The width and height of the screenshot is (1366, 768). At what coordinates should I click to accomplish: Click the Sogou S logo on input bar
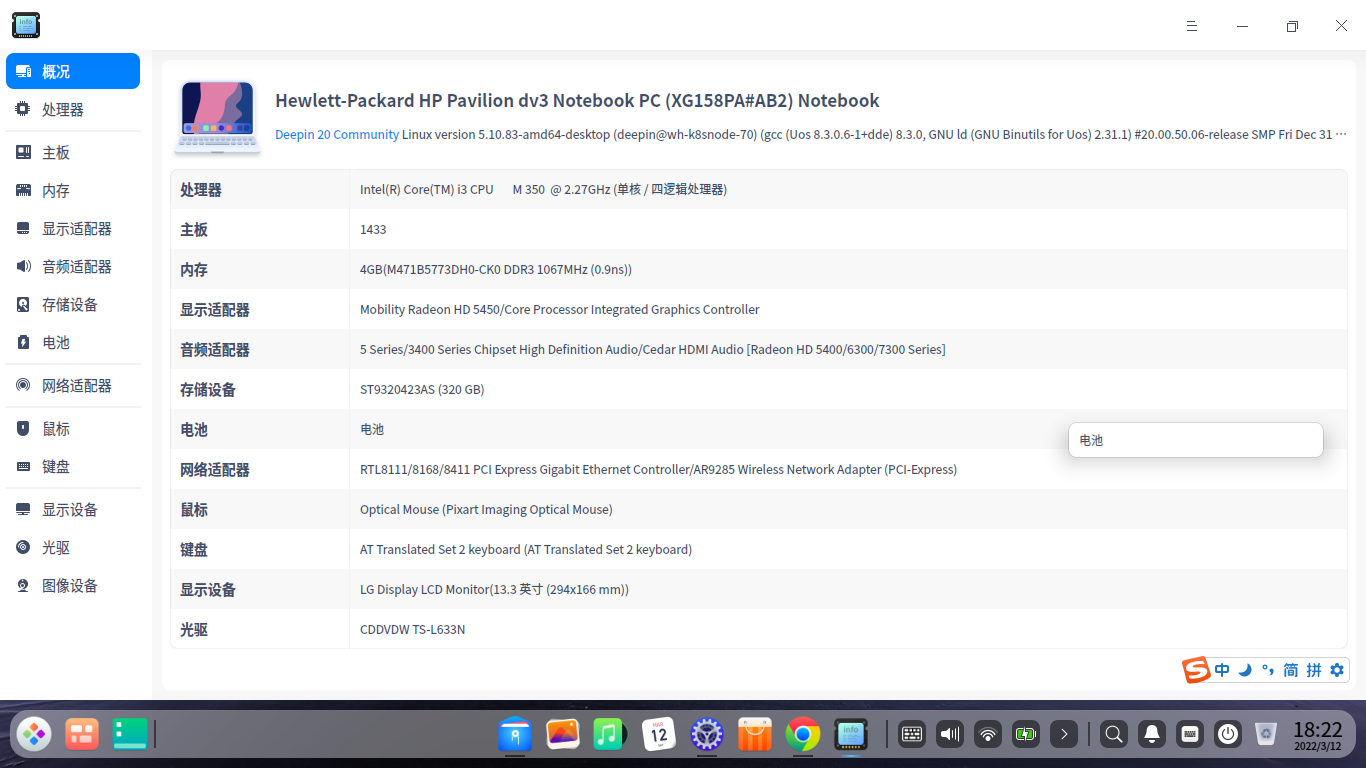pyautogui.click(x=1196, y=670)
